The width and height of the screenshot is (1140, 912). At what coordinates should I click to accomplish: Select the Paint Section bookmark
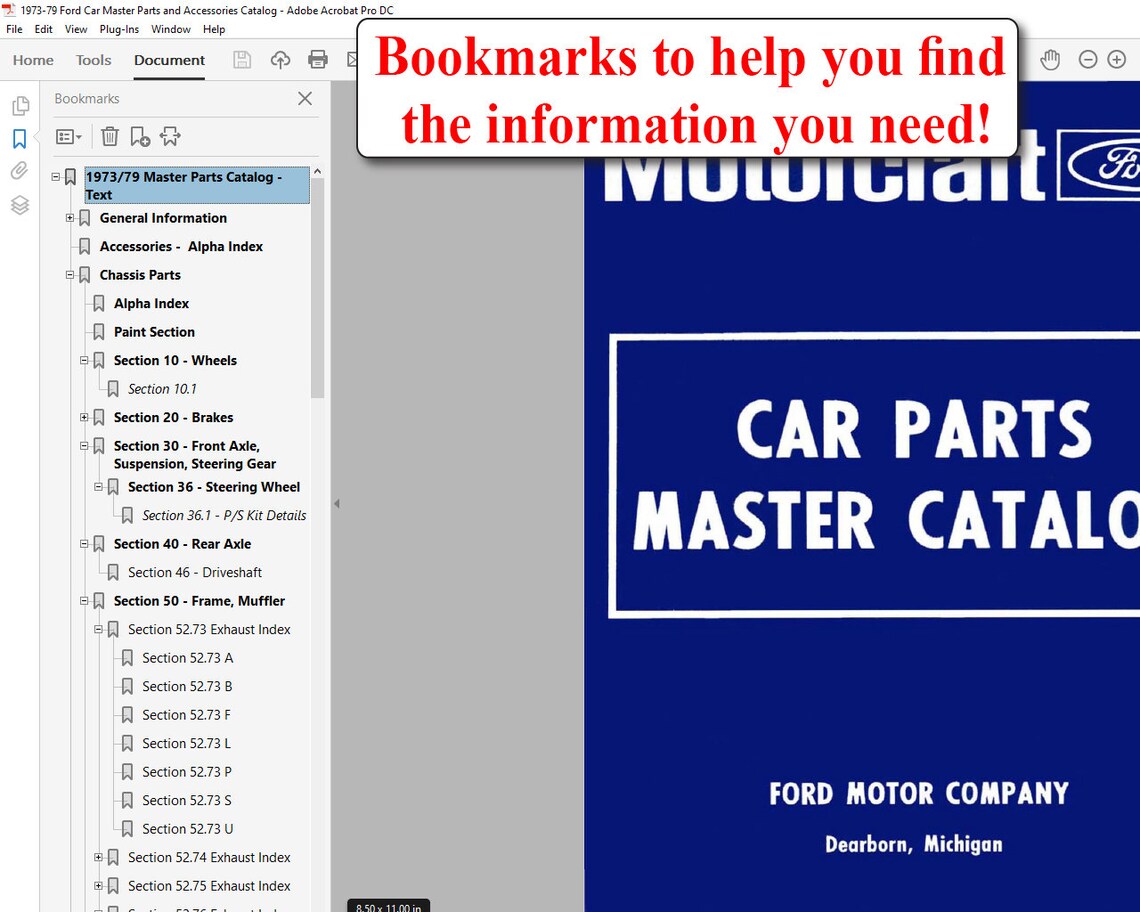point(154,331)
